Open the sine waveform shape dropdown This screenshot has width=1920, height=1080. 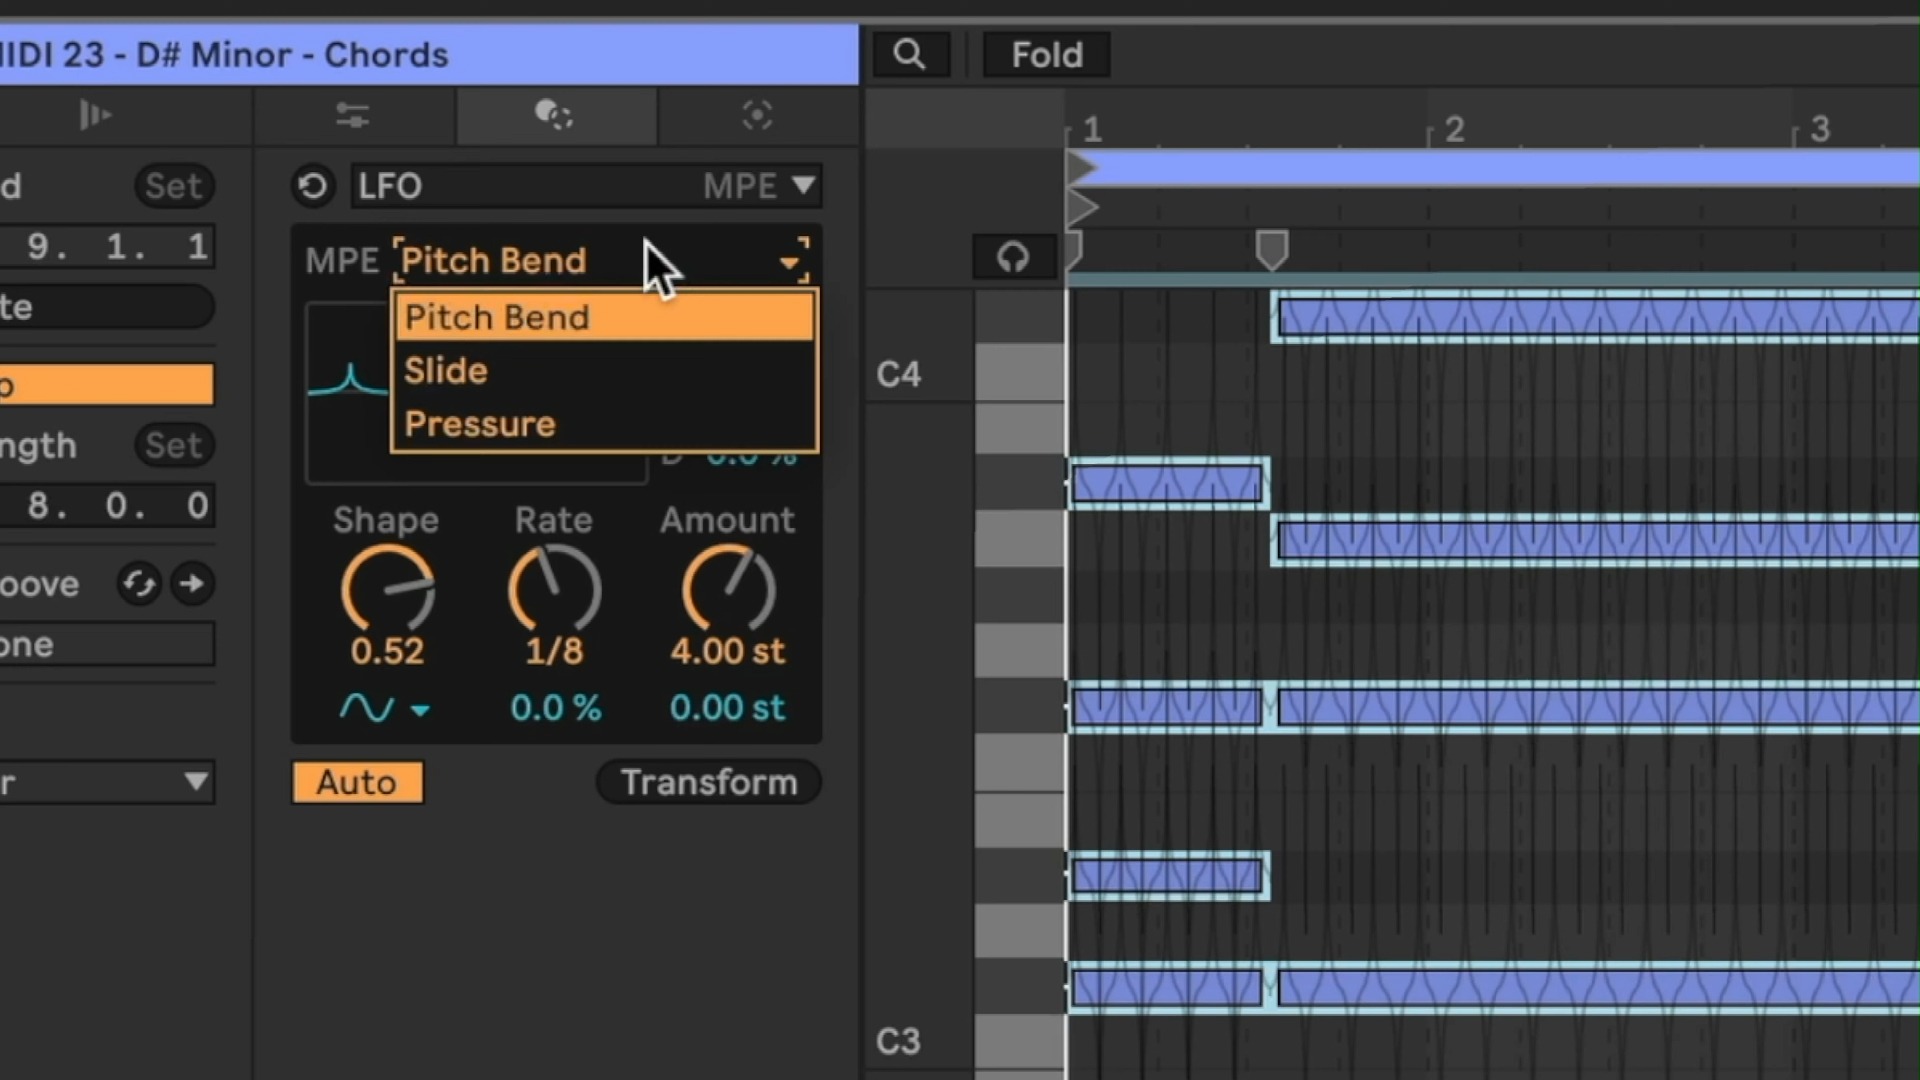tap(385, 708)
